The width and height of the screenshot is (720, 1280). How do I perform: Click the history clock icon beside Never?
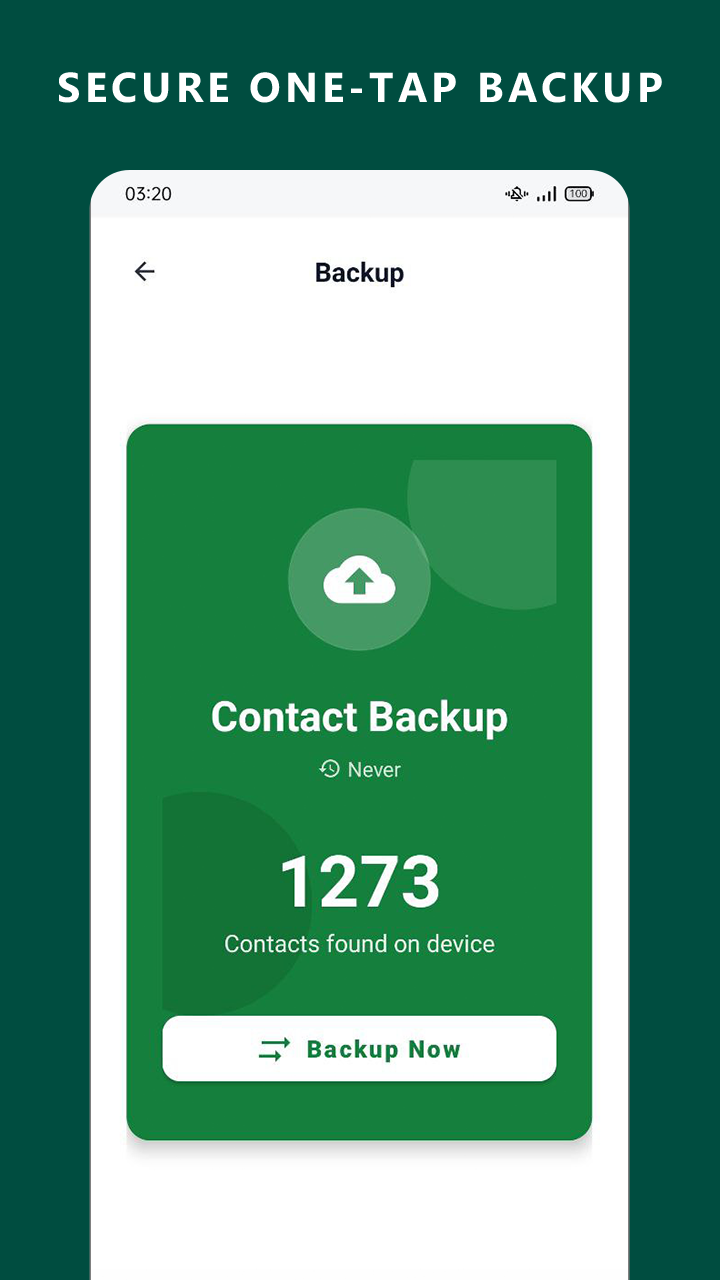click(329, 768)
